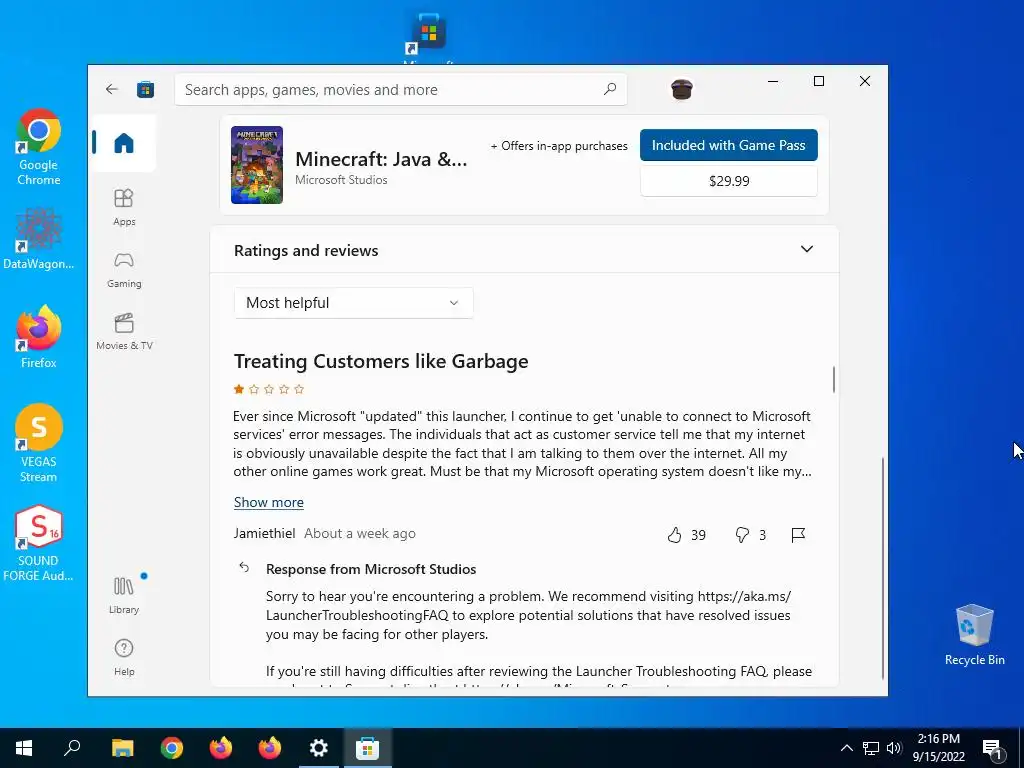The image size is (1024, 768).
Task: Click Microsoft Studios publisher name
Action: click(341, 180)
